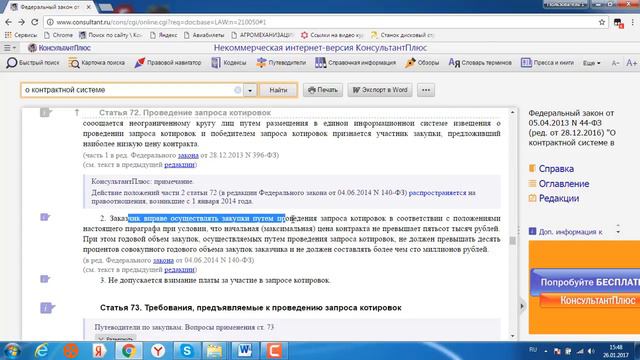Increase font size with A+
The width and height of the screenshot is (640, 360).
click(631, 63)
